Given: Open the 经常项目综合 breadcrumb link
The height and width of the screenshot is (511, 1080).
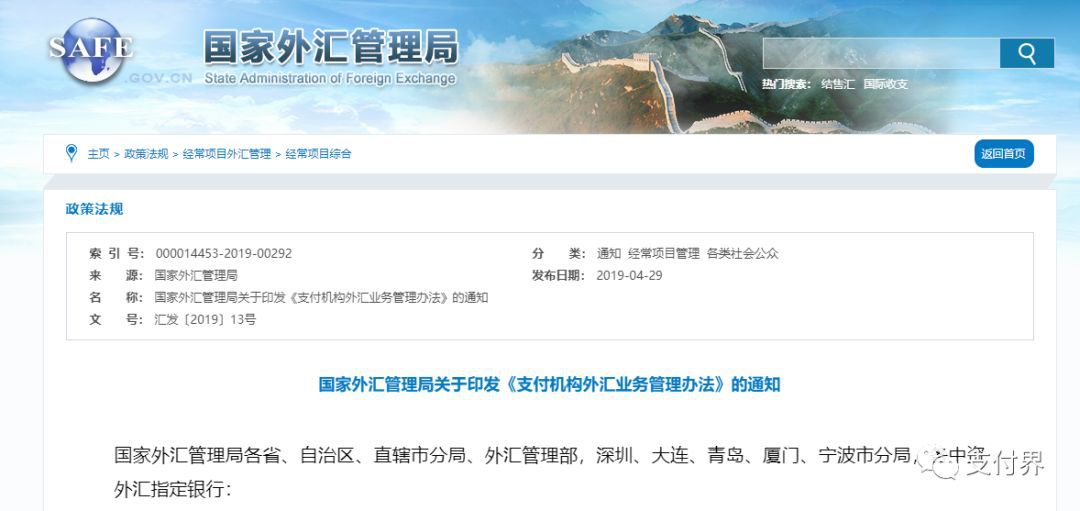Looking at the screenshot, I should click(x=318, y=154).
